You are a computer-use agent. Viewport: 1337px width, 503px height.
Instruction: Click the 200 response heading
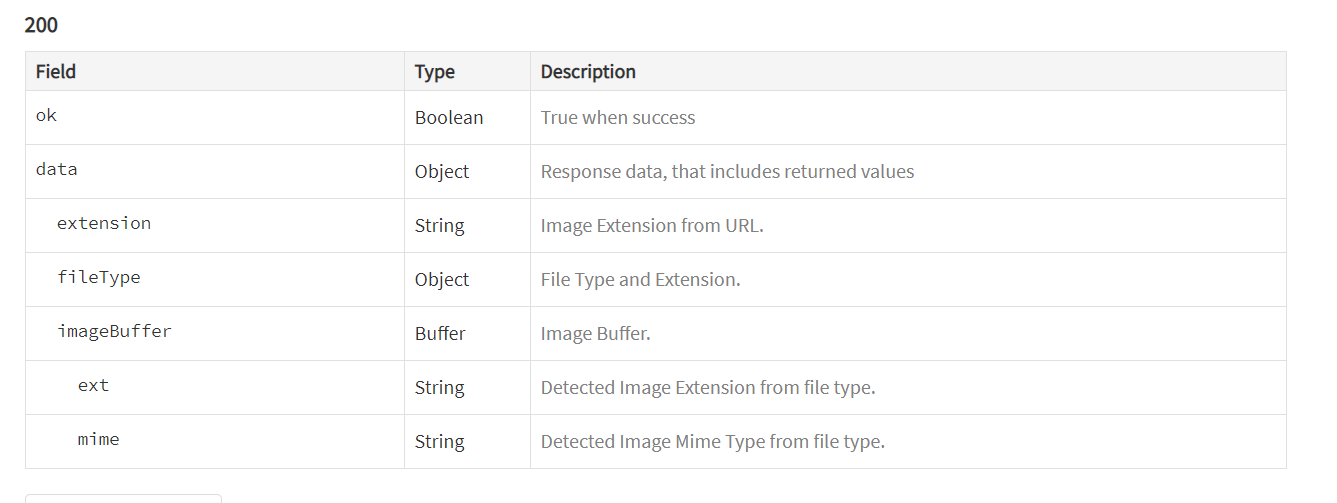click(41, 25)
